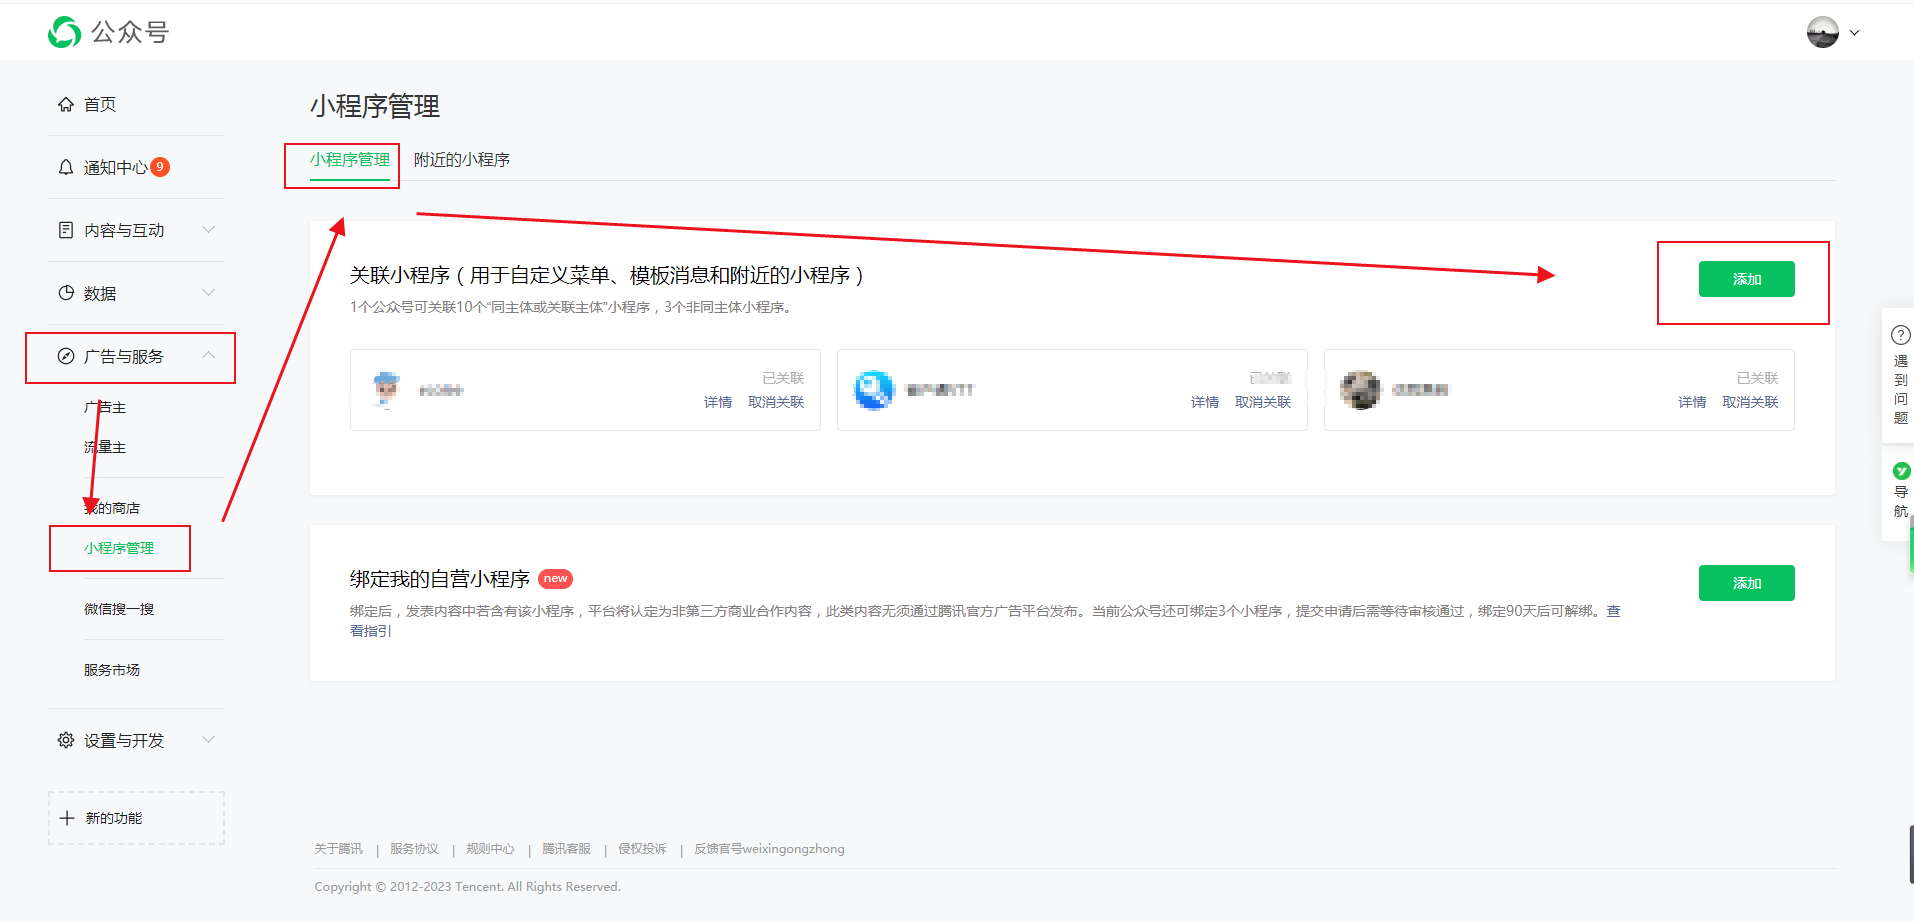The height and width of the screenshot is (922, 1914).
Task: Click 取消关联 for the cartoon avatar mini program
Action: pyautogui.click(x=776, y=402)
